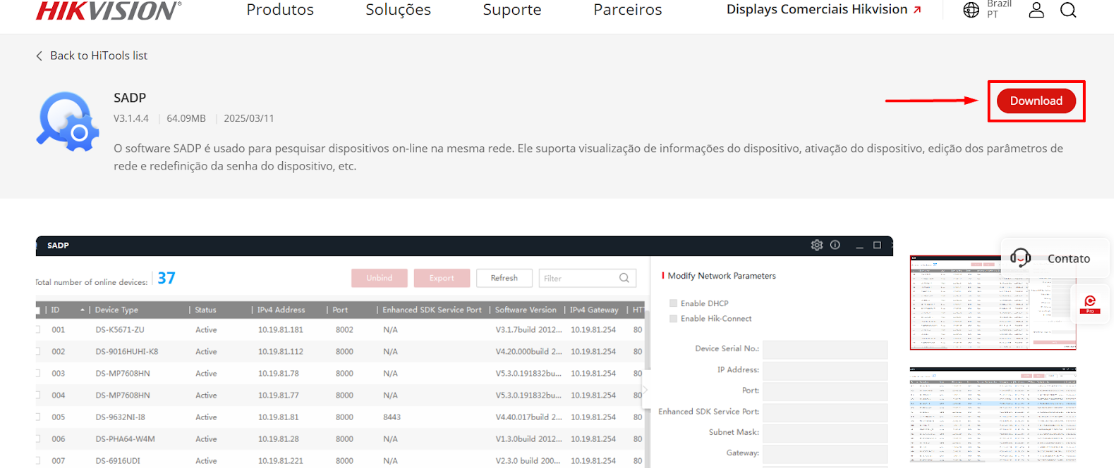Open the user account icon

click(x=1037, y=10)
